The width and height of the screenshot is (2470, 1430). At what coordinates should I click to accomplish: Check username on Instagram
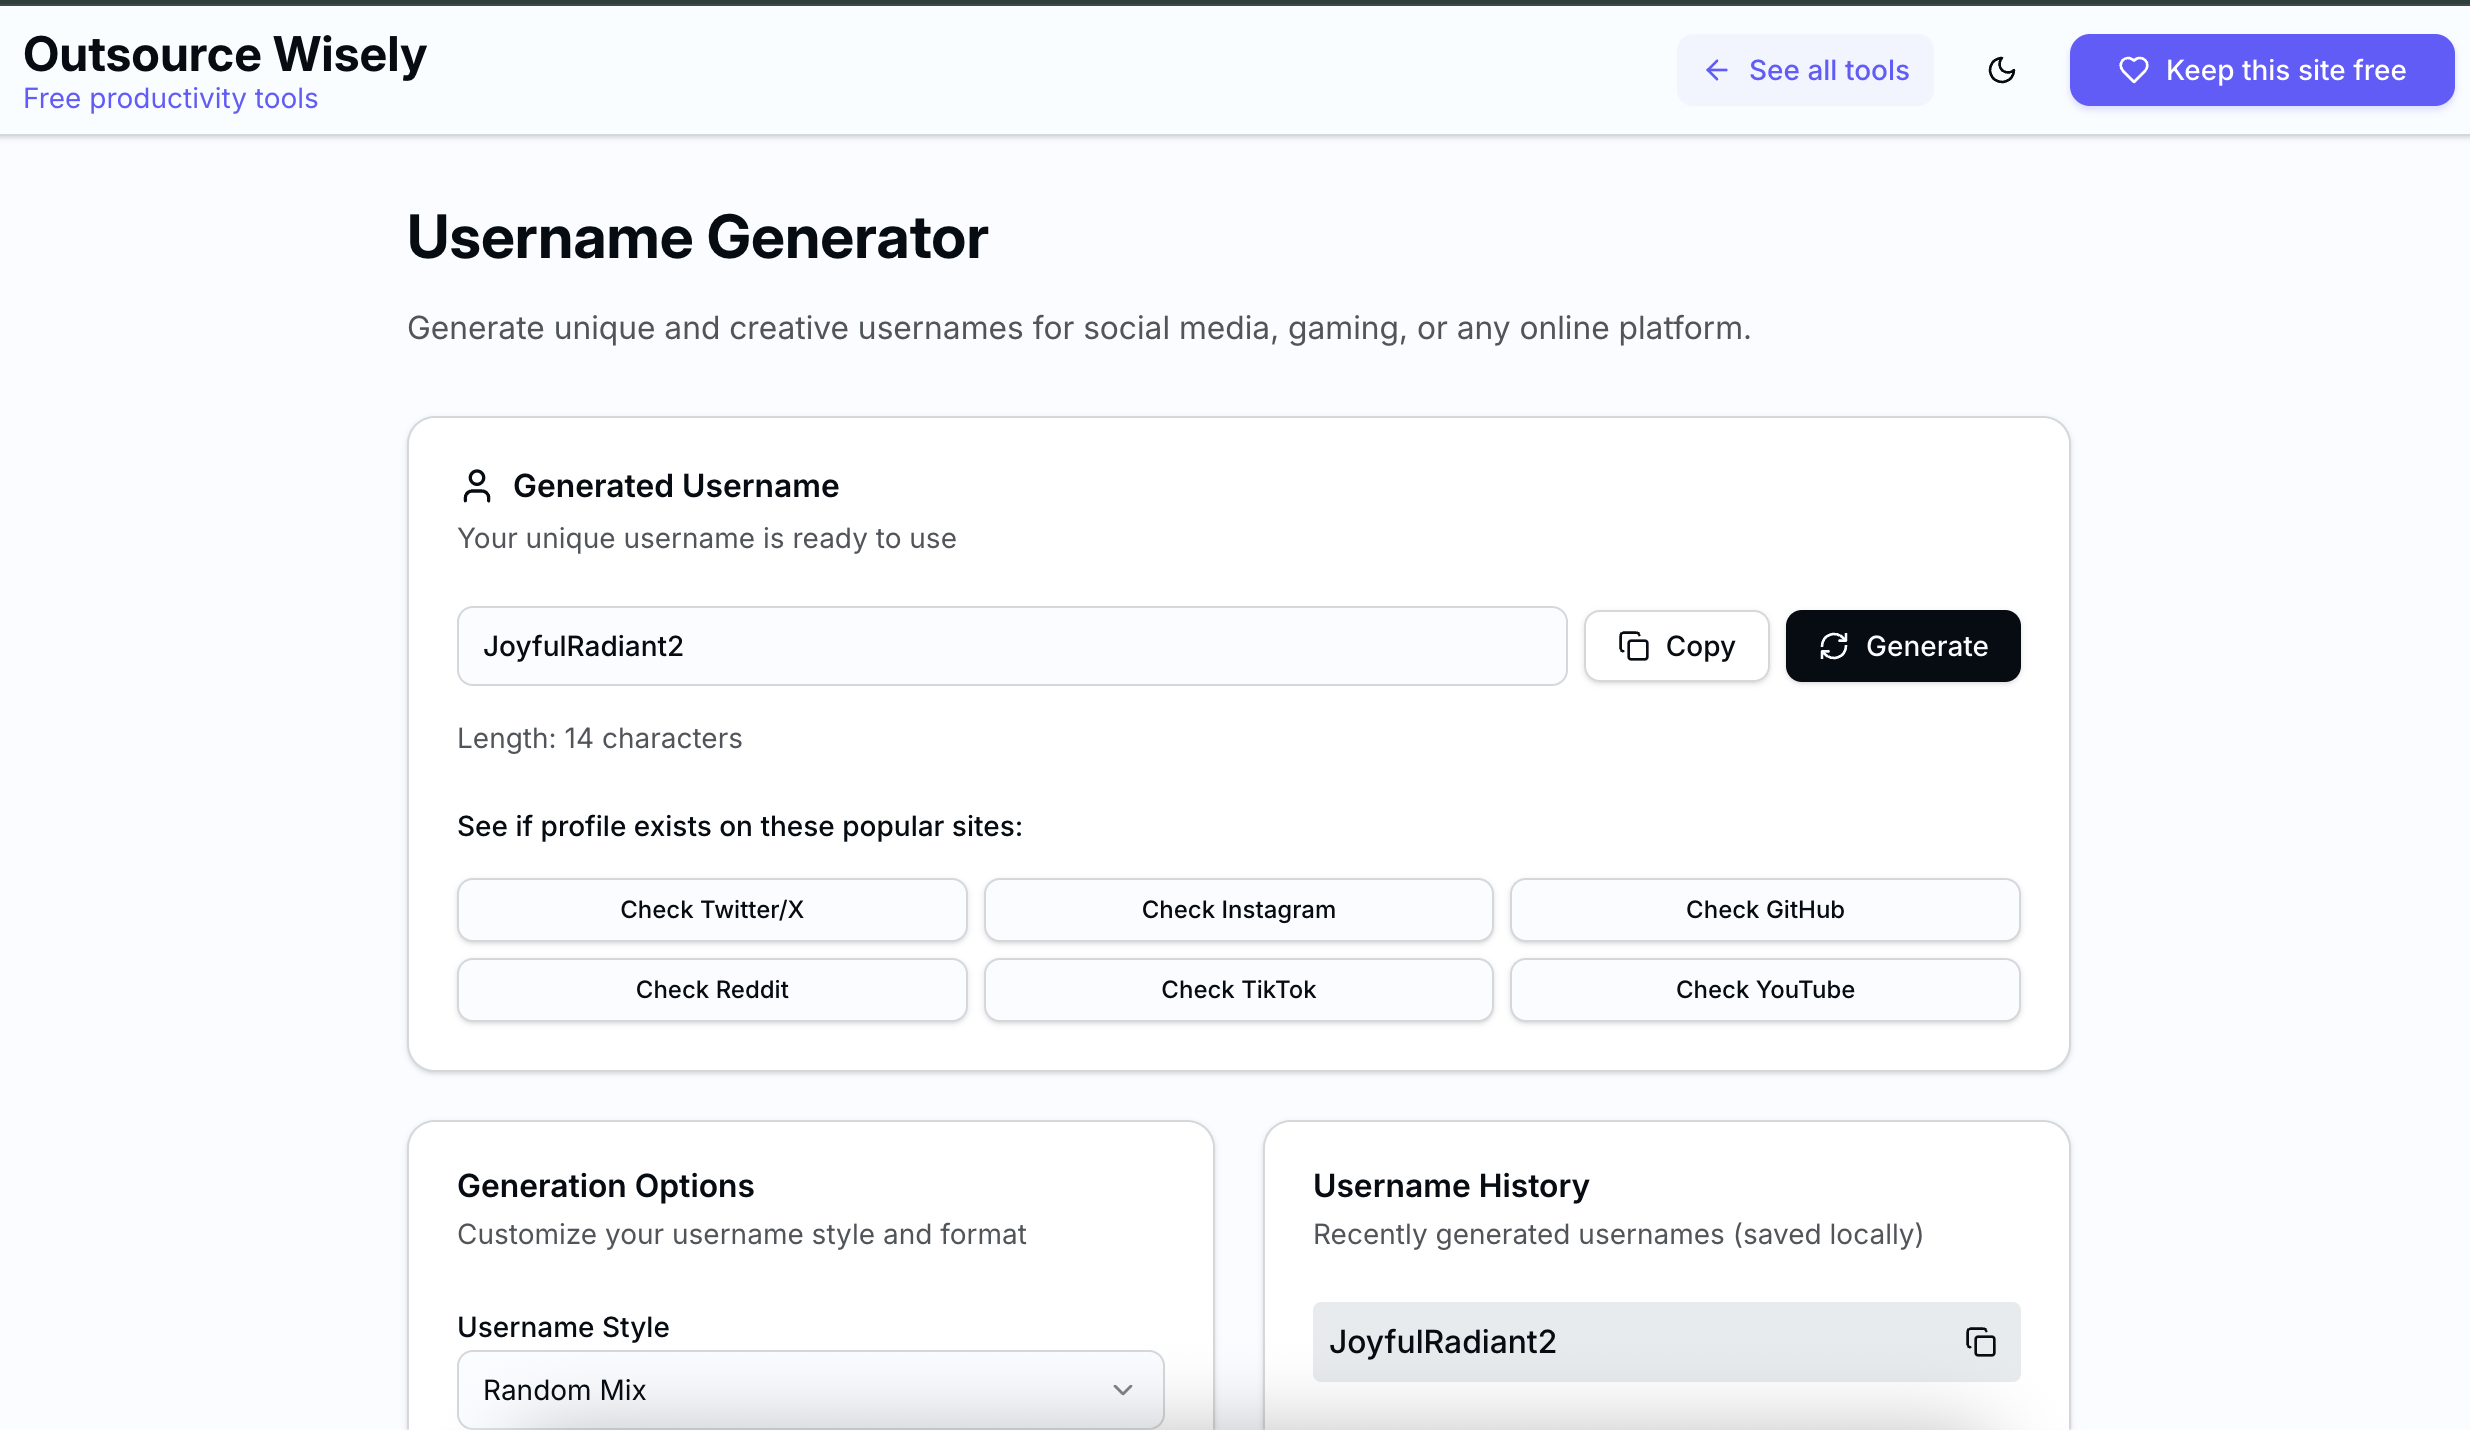[x=1239, y=910]
